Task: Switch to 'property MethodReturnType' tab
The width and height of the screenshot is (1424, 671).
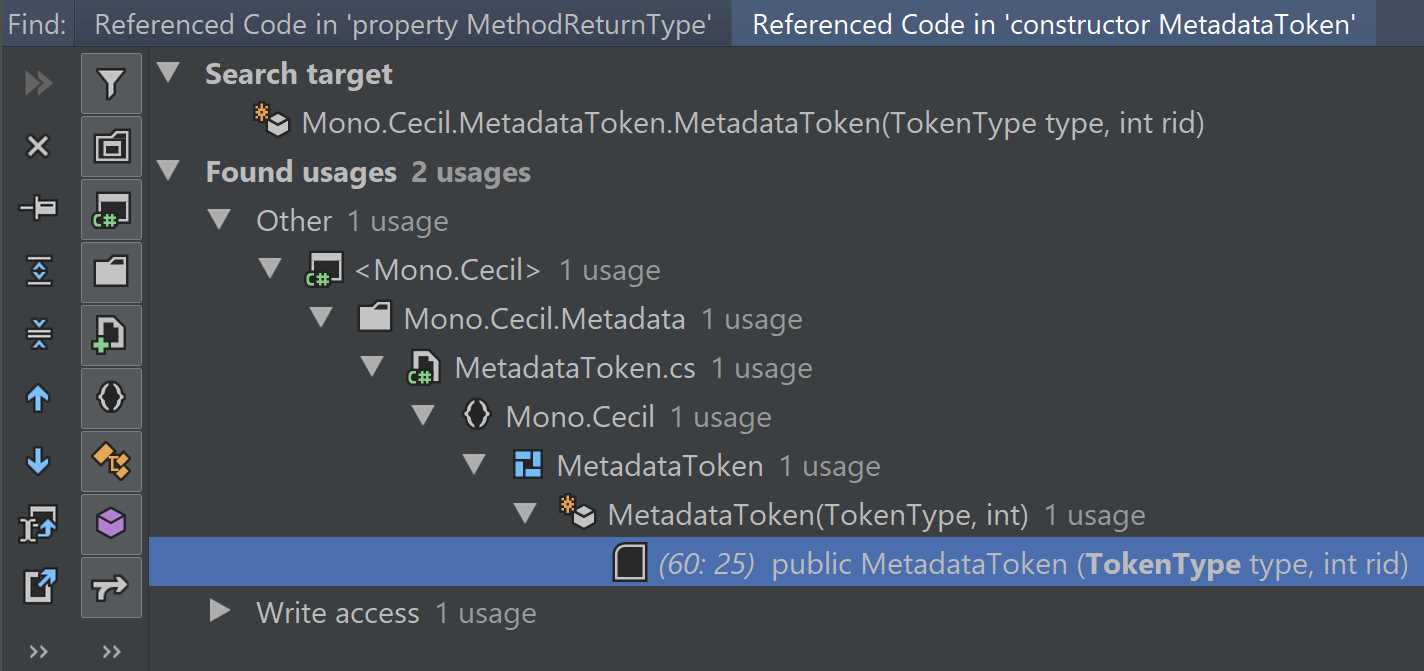Action: point(403,25)
